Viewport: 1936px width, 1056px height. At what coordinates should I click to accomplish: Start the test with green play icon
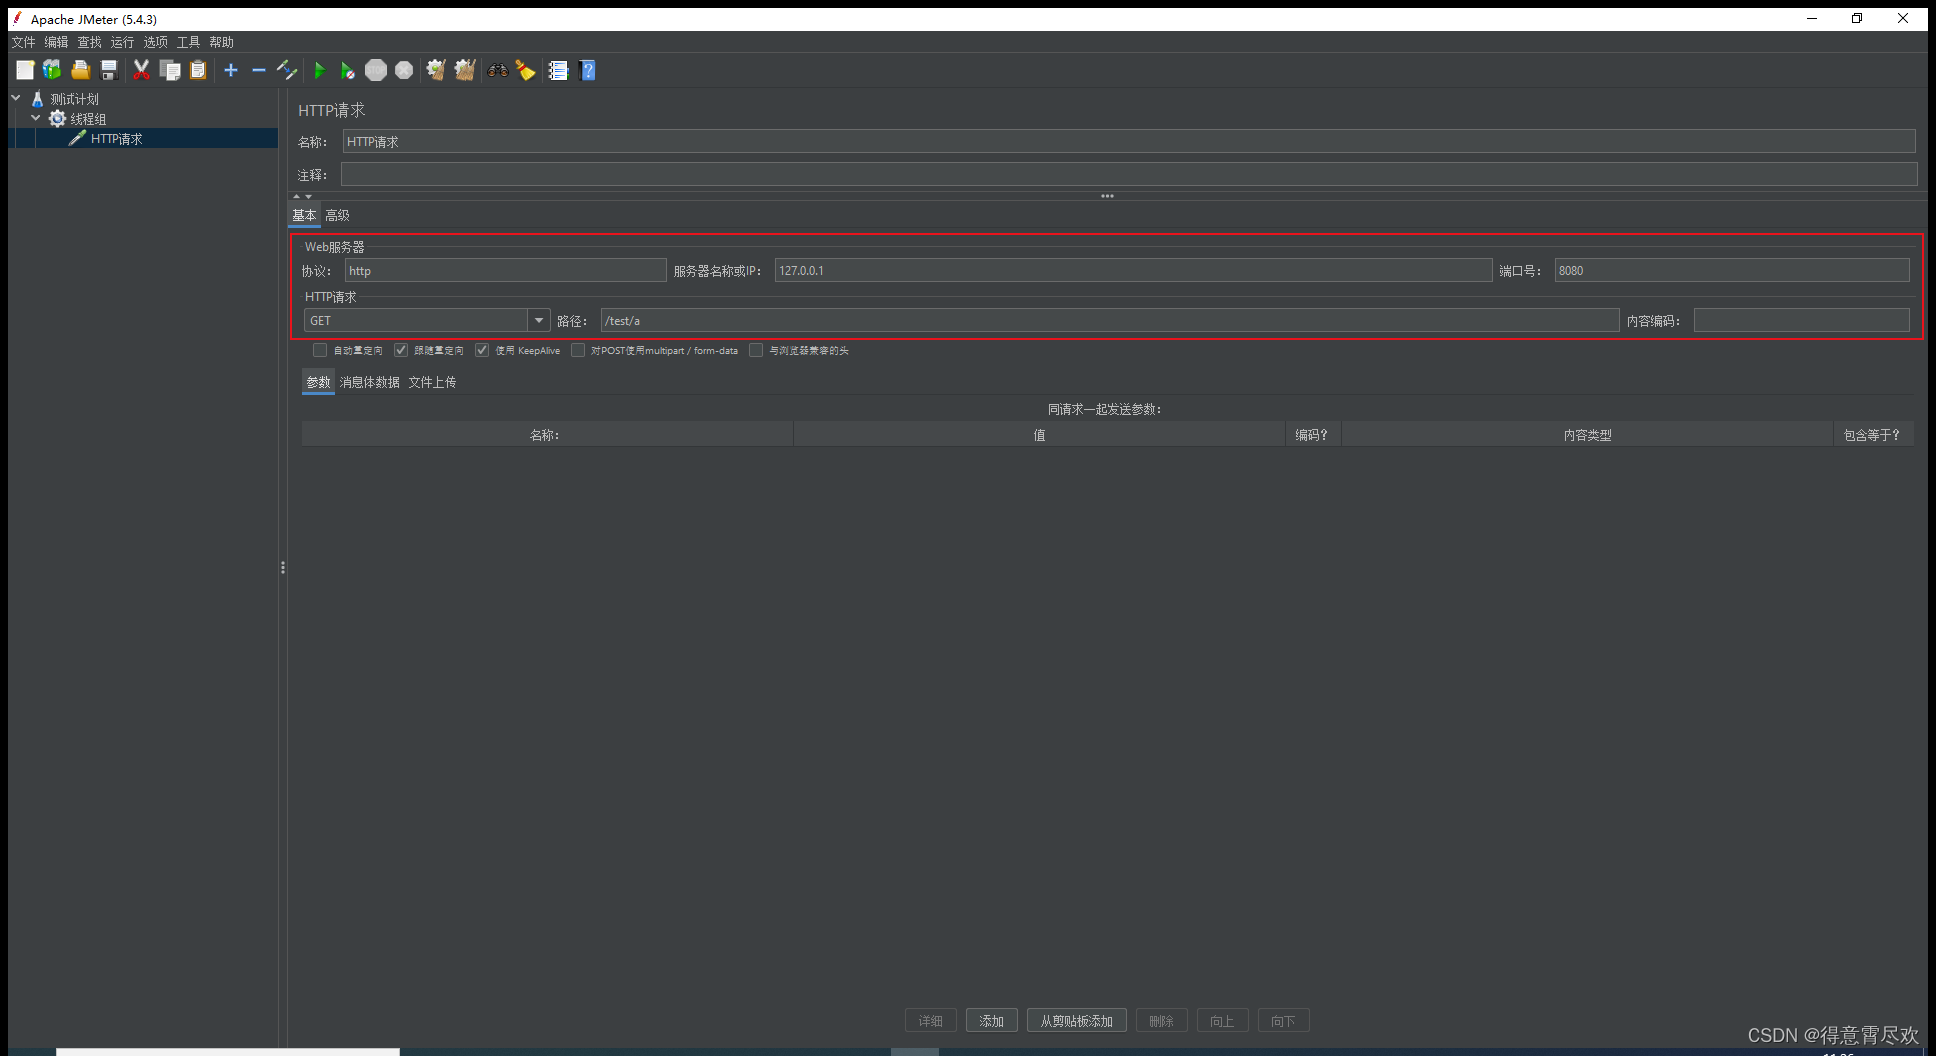[320, 70]
